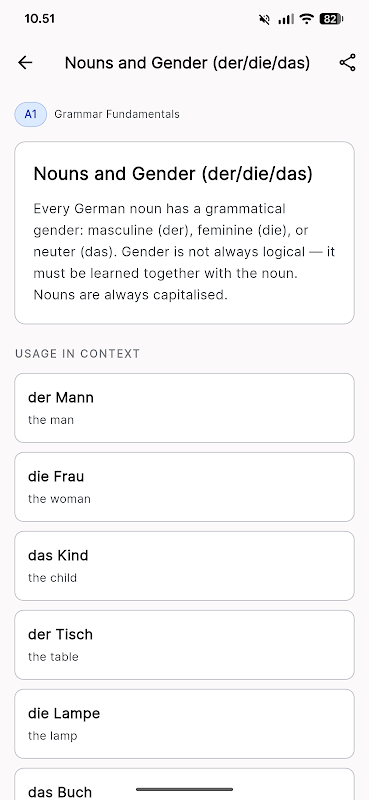The height and width of the screenshot is (800, 369).
Task: Tap the 'das Buch' example card
Action: click(184, 784)
